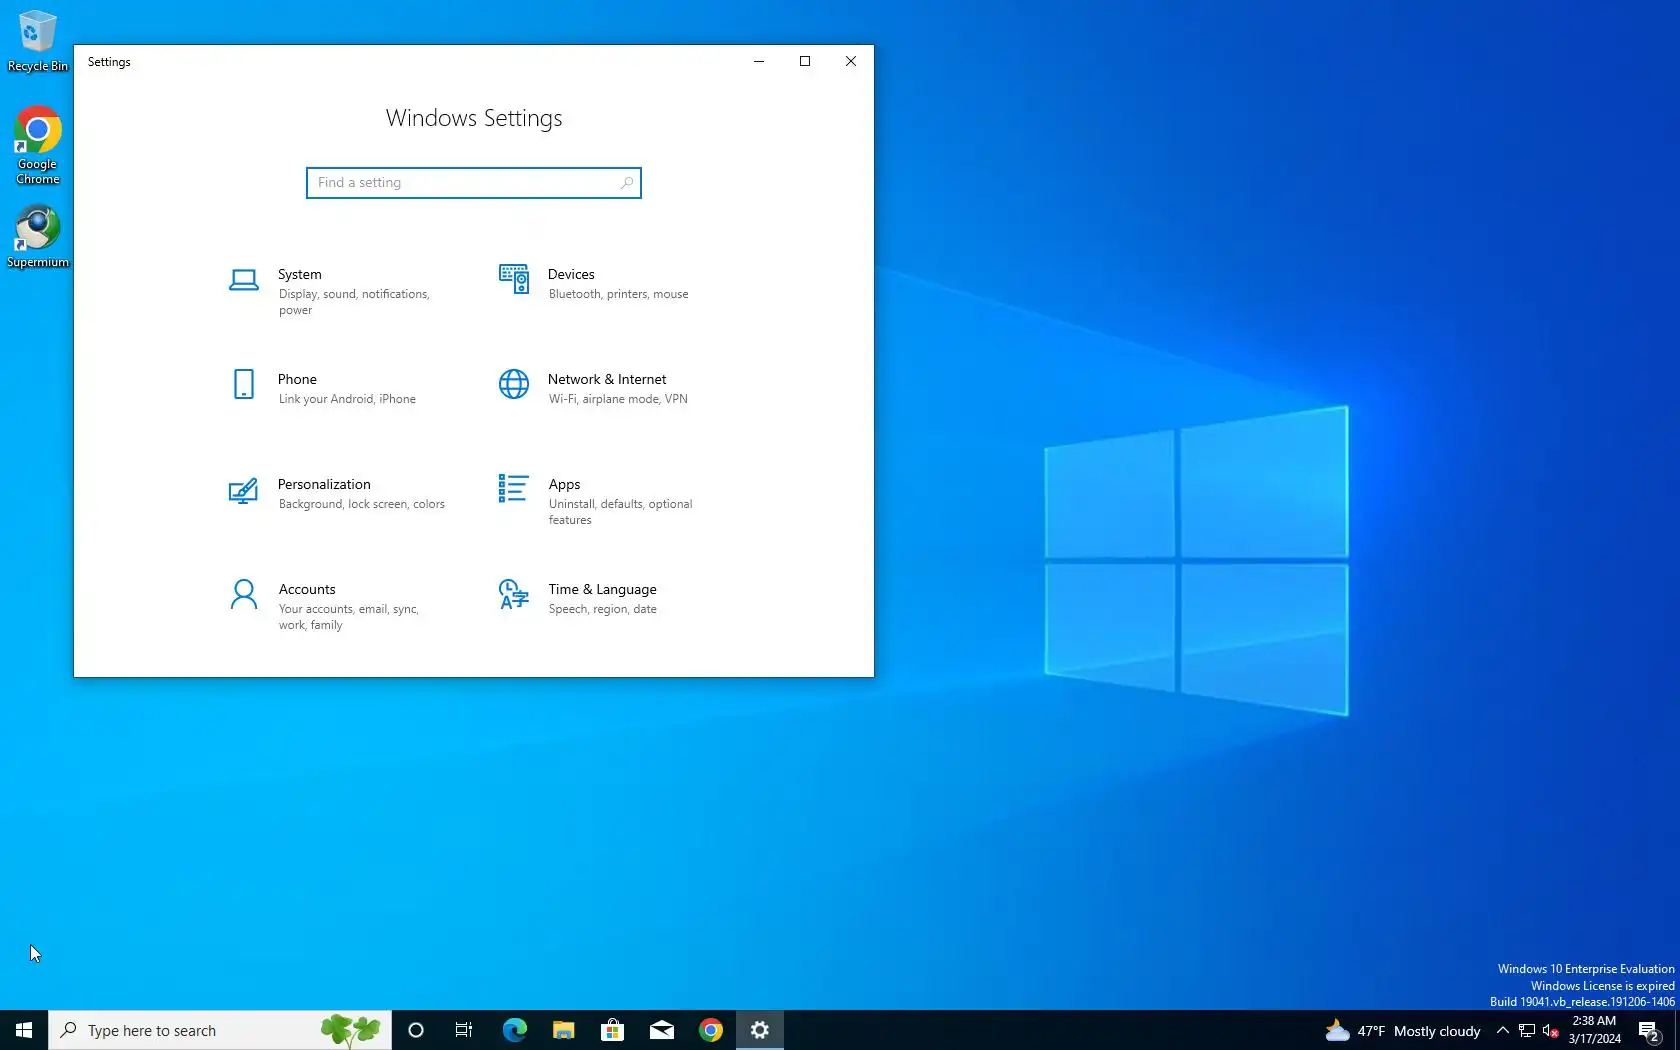Viewport: 1680px width, 1050px height.
Task: Click the magnifier icon in Find a setting
Action: pyautogui.click(x=626, y=183)
